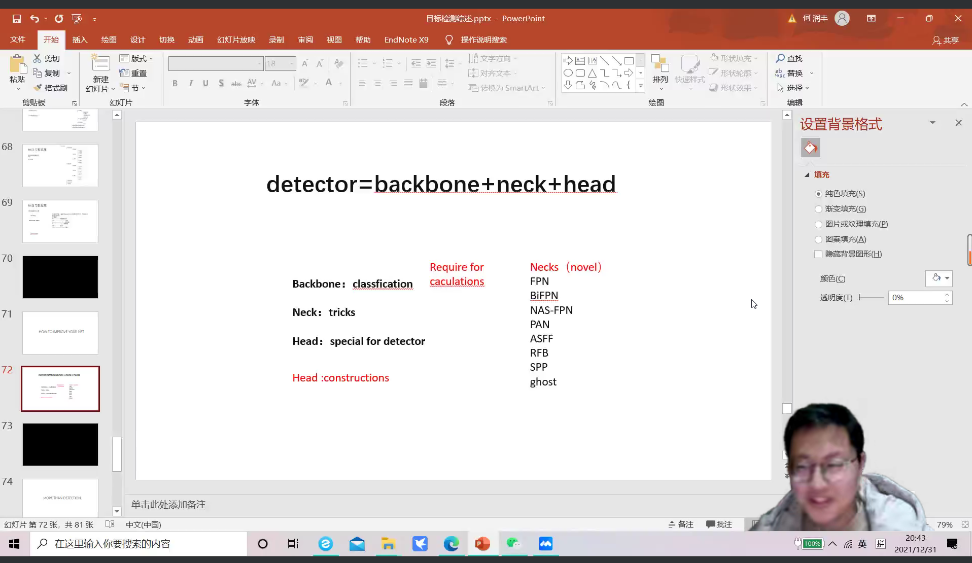Click the Decrease Font Size icon
The width and height of the screenshot is (972, 563).
[320, 63]
